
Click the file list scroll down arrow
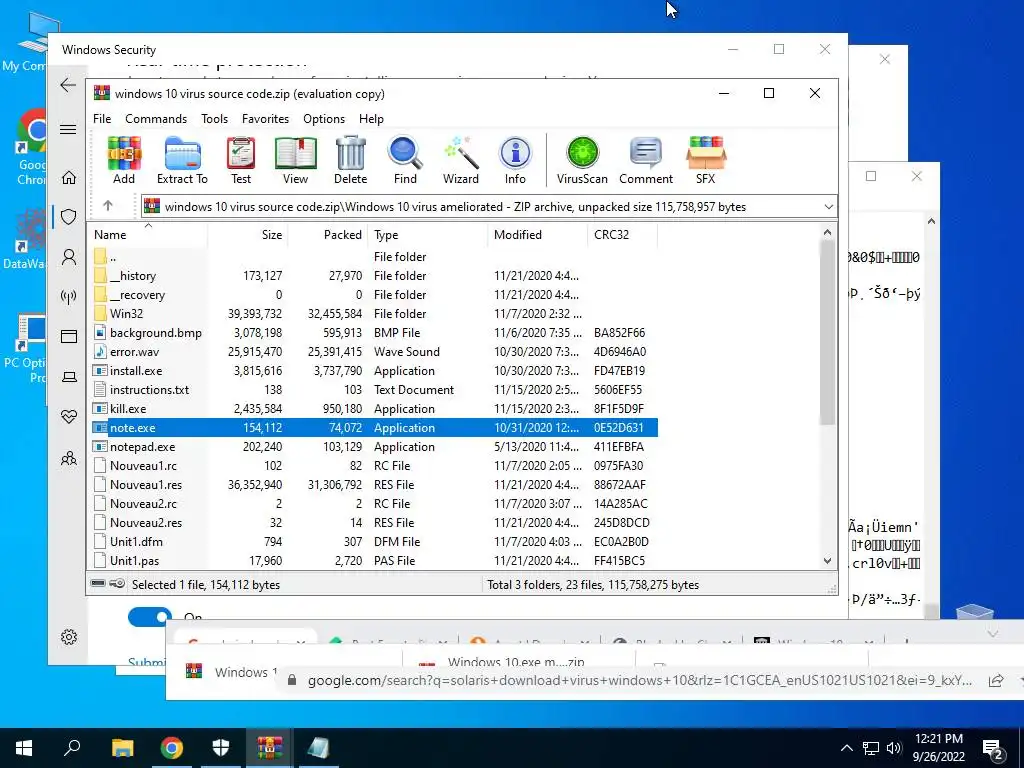point(827,560)
